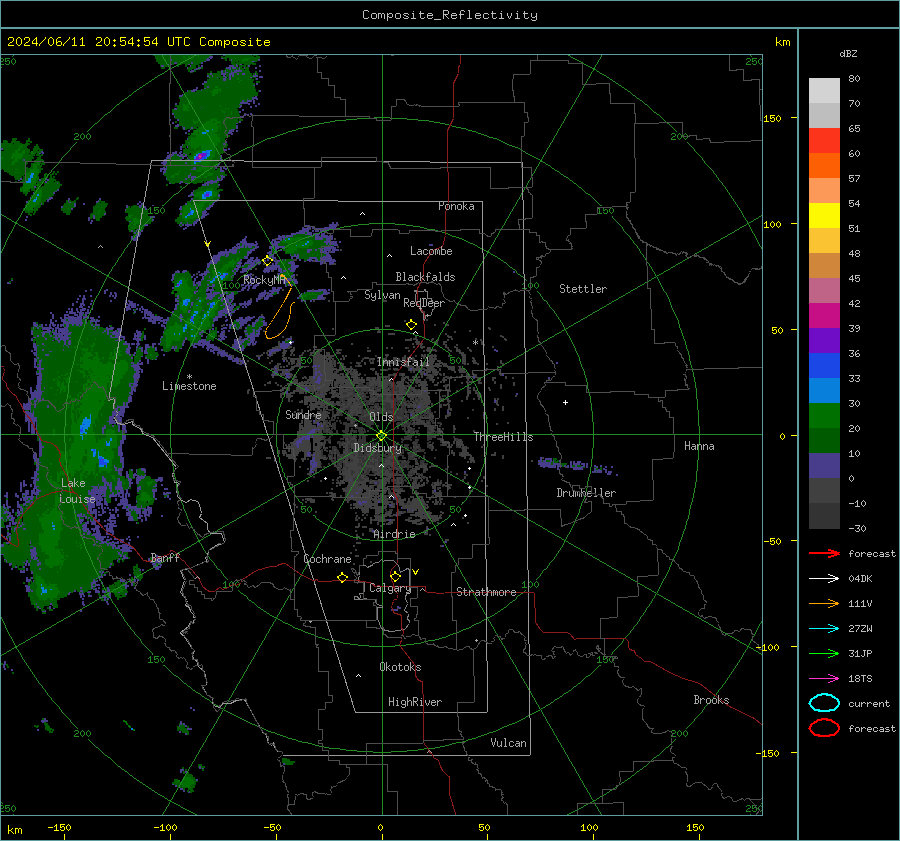Click the Calgary city label
The image size is (900, 841).
[x=390, y=588]
